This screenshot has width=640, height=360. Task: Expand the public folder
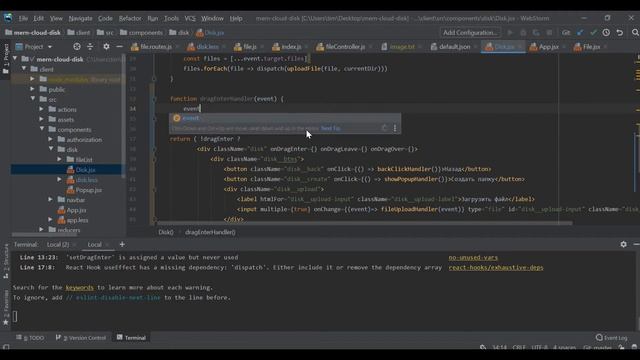pyautogui.click(x=32, y=89)
